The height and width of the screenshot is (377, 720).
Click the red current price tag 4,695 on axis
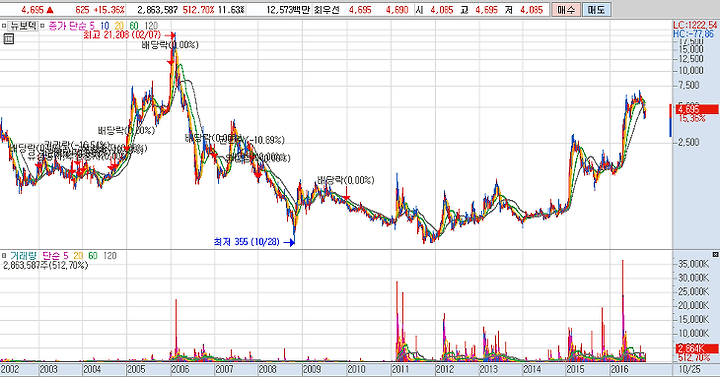pos(697,109)
